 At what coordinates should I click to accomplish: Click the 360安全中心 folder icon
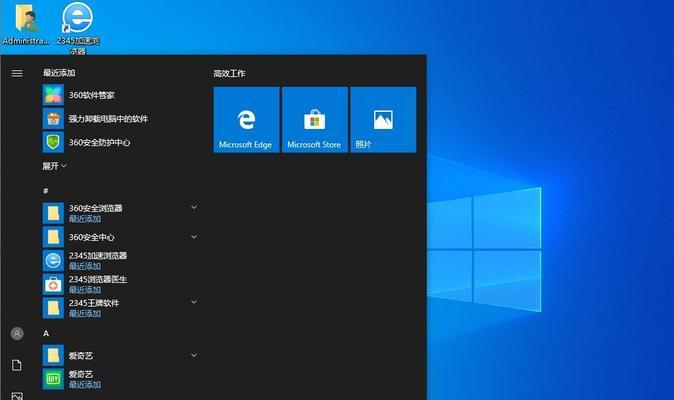click(53, 237)
